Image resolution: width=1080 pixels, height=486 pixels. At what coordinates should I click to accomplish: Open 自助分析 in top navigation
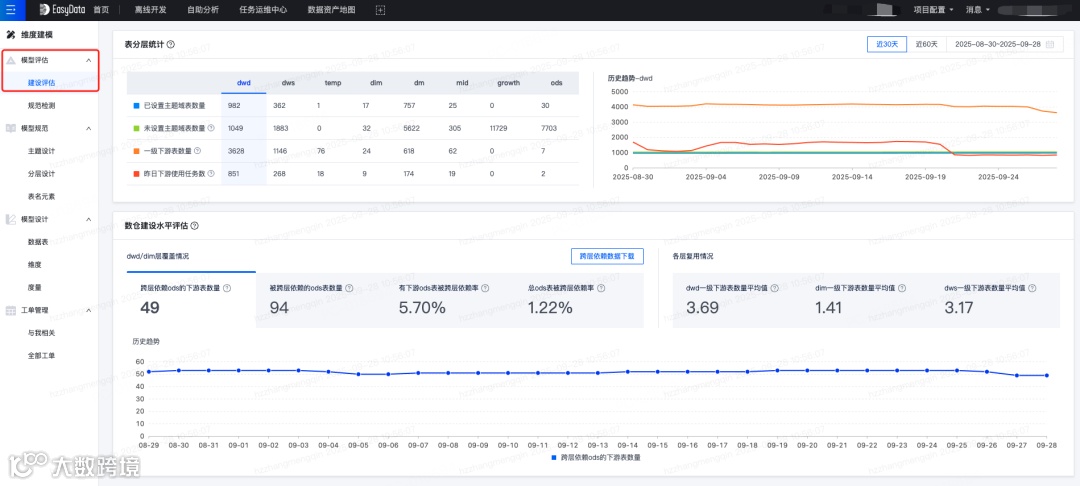tap(201, 10)
